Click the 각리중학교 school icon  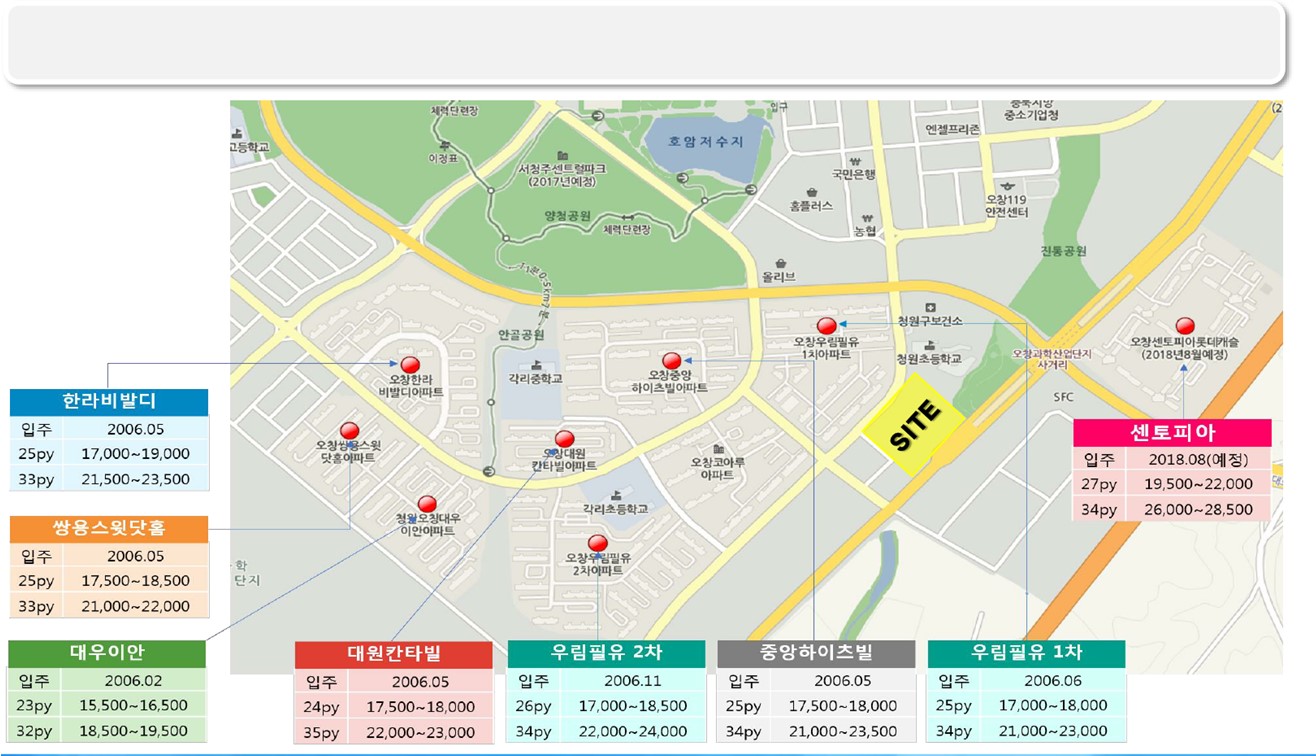coord(537,364)
